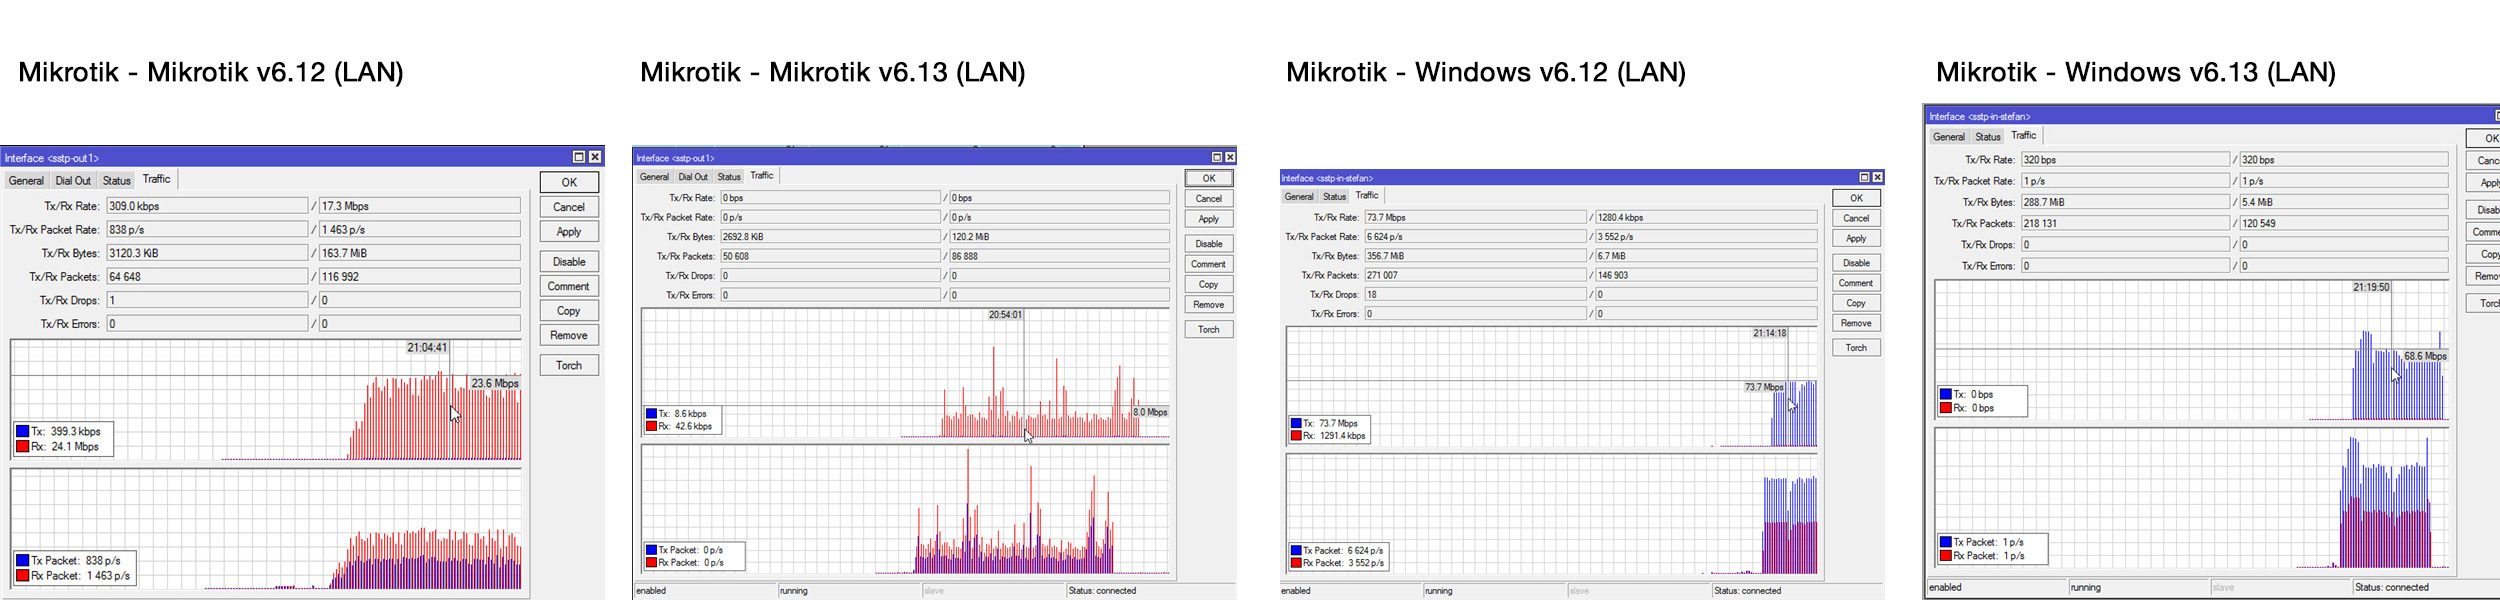Click Comment in Mikrotik-Windows v6.12 window
Viewport: 2500px width, 600px height.
pos(1856,283)
